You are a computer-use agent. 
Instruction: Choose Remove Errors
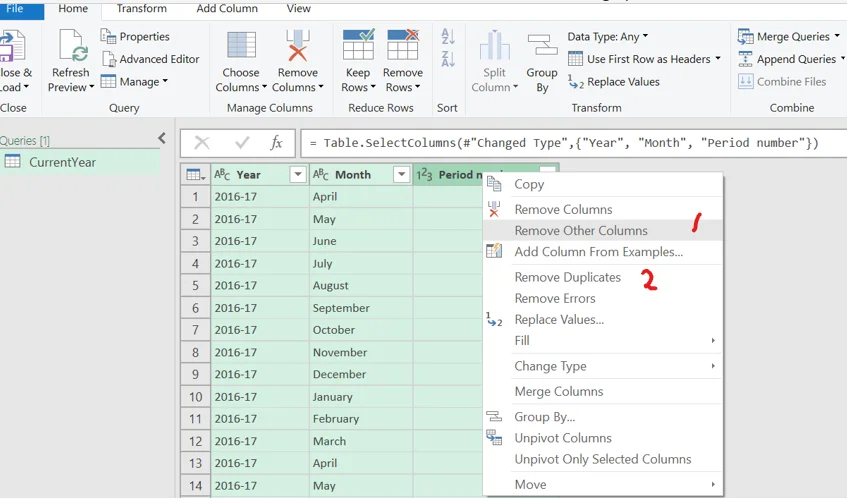(603, 298)
